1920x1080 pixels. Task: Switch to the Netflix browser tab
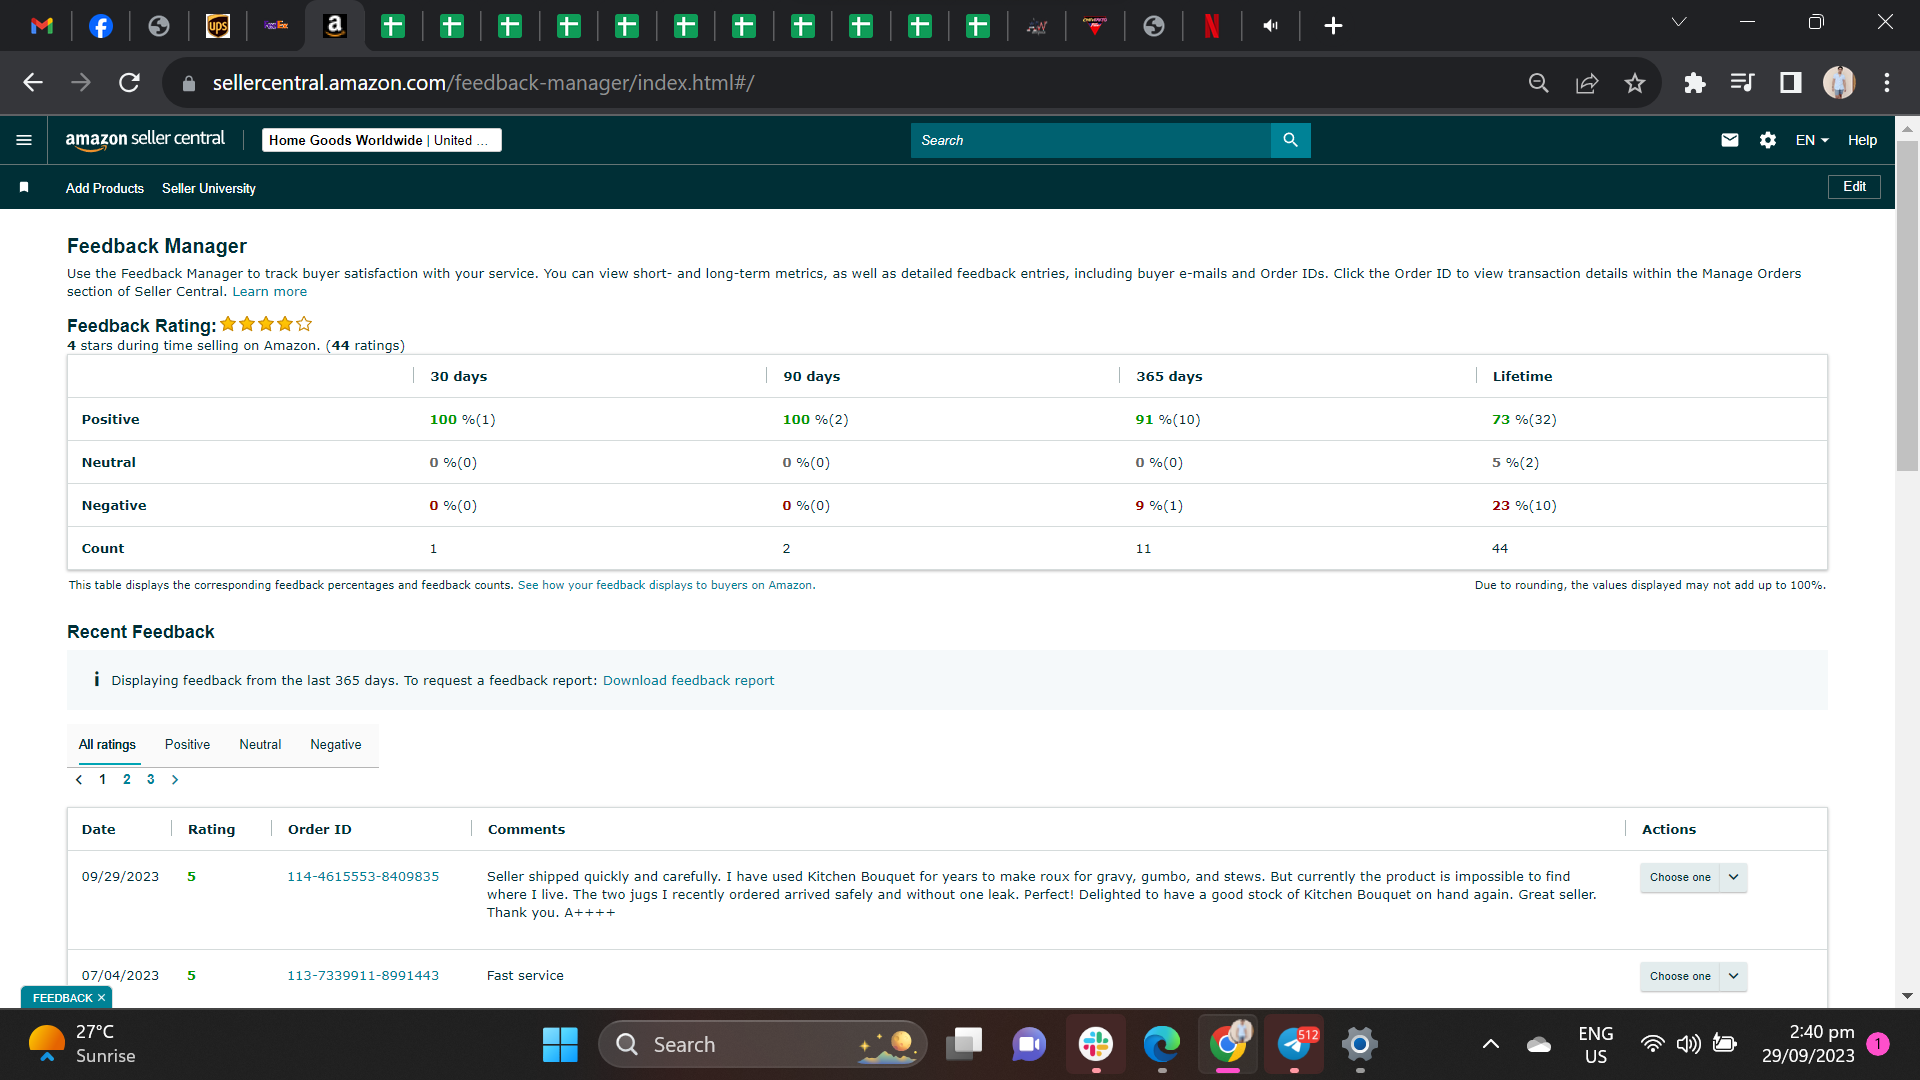(x=1212, y=26)
